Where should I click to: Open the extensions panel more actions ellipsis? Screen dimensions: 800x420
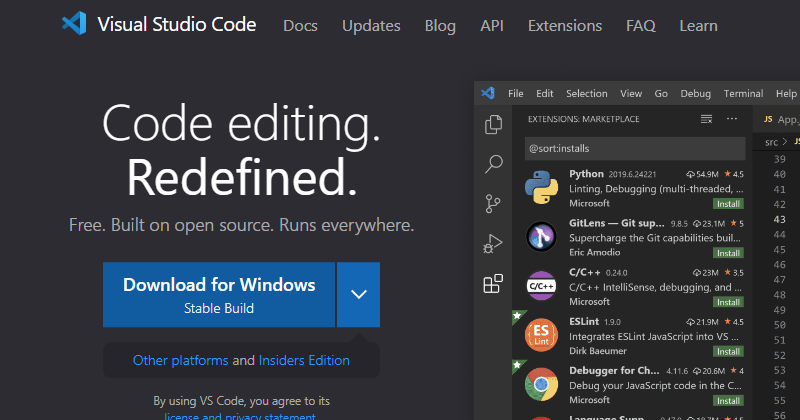tap(732, 119)
